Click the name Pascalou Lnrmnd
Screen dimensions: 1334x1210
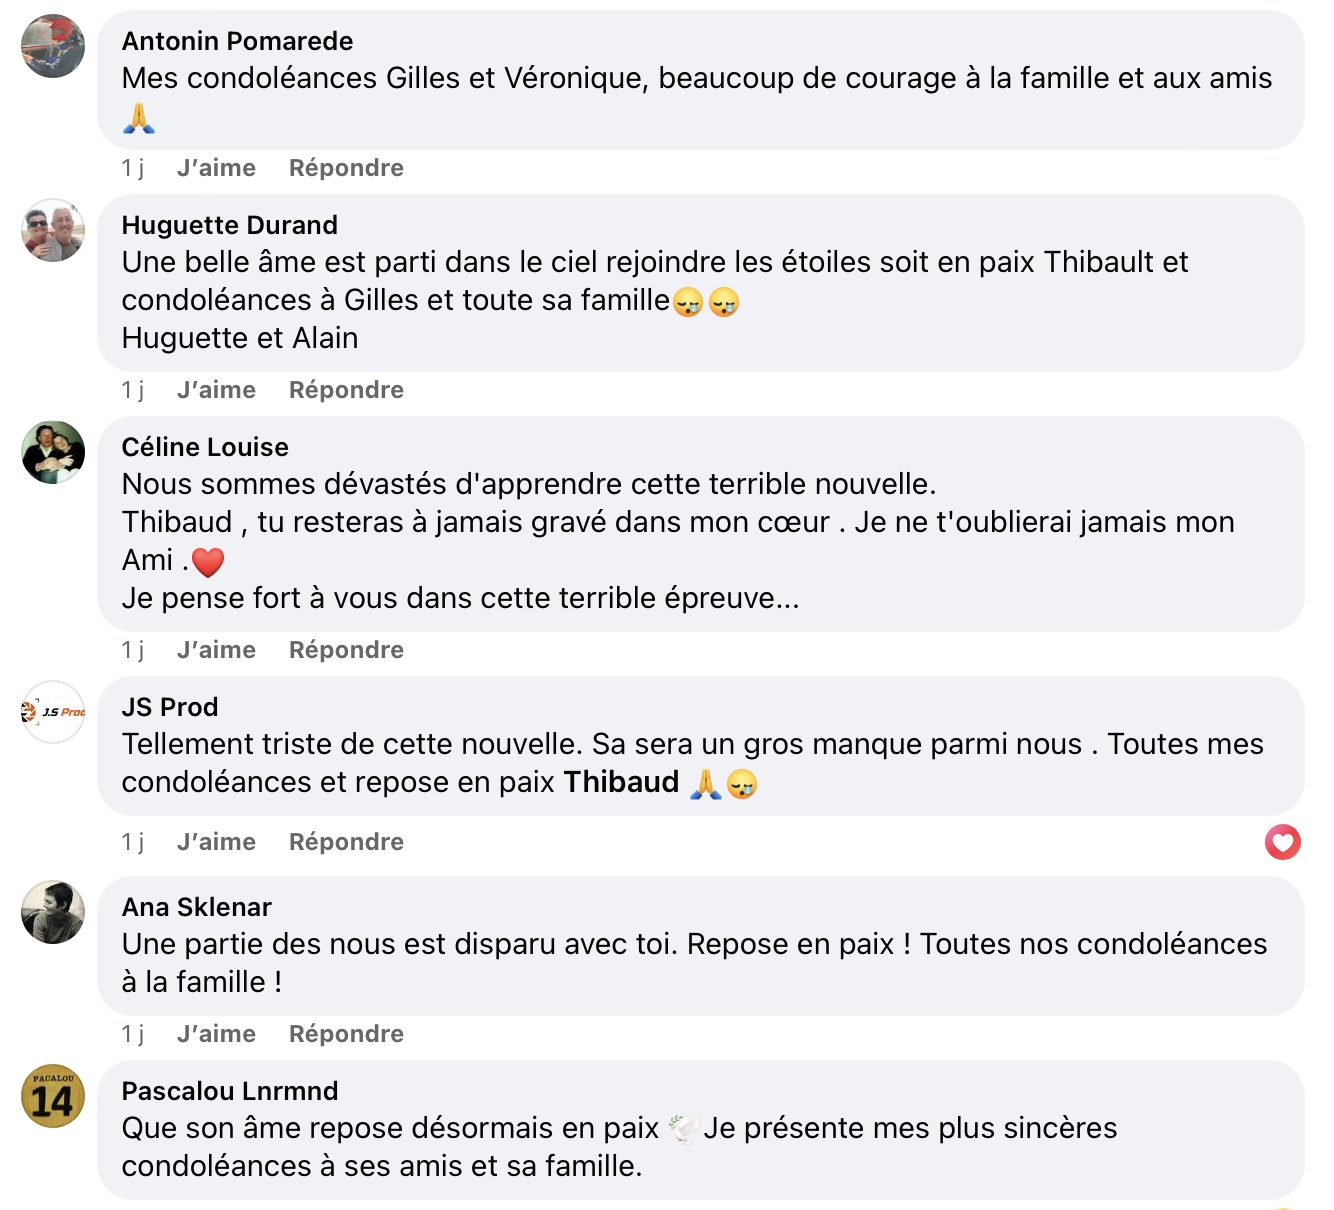tap(229, 1091)
